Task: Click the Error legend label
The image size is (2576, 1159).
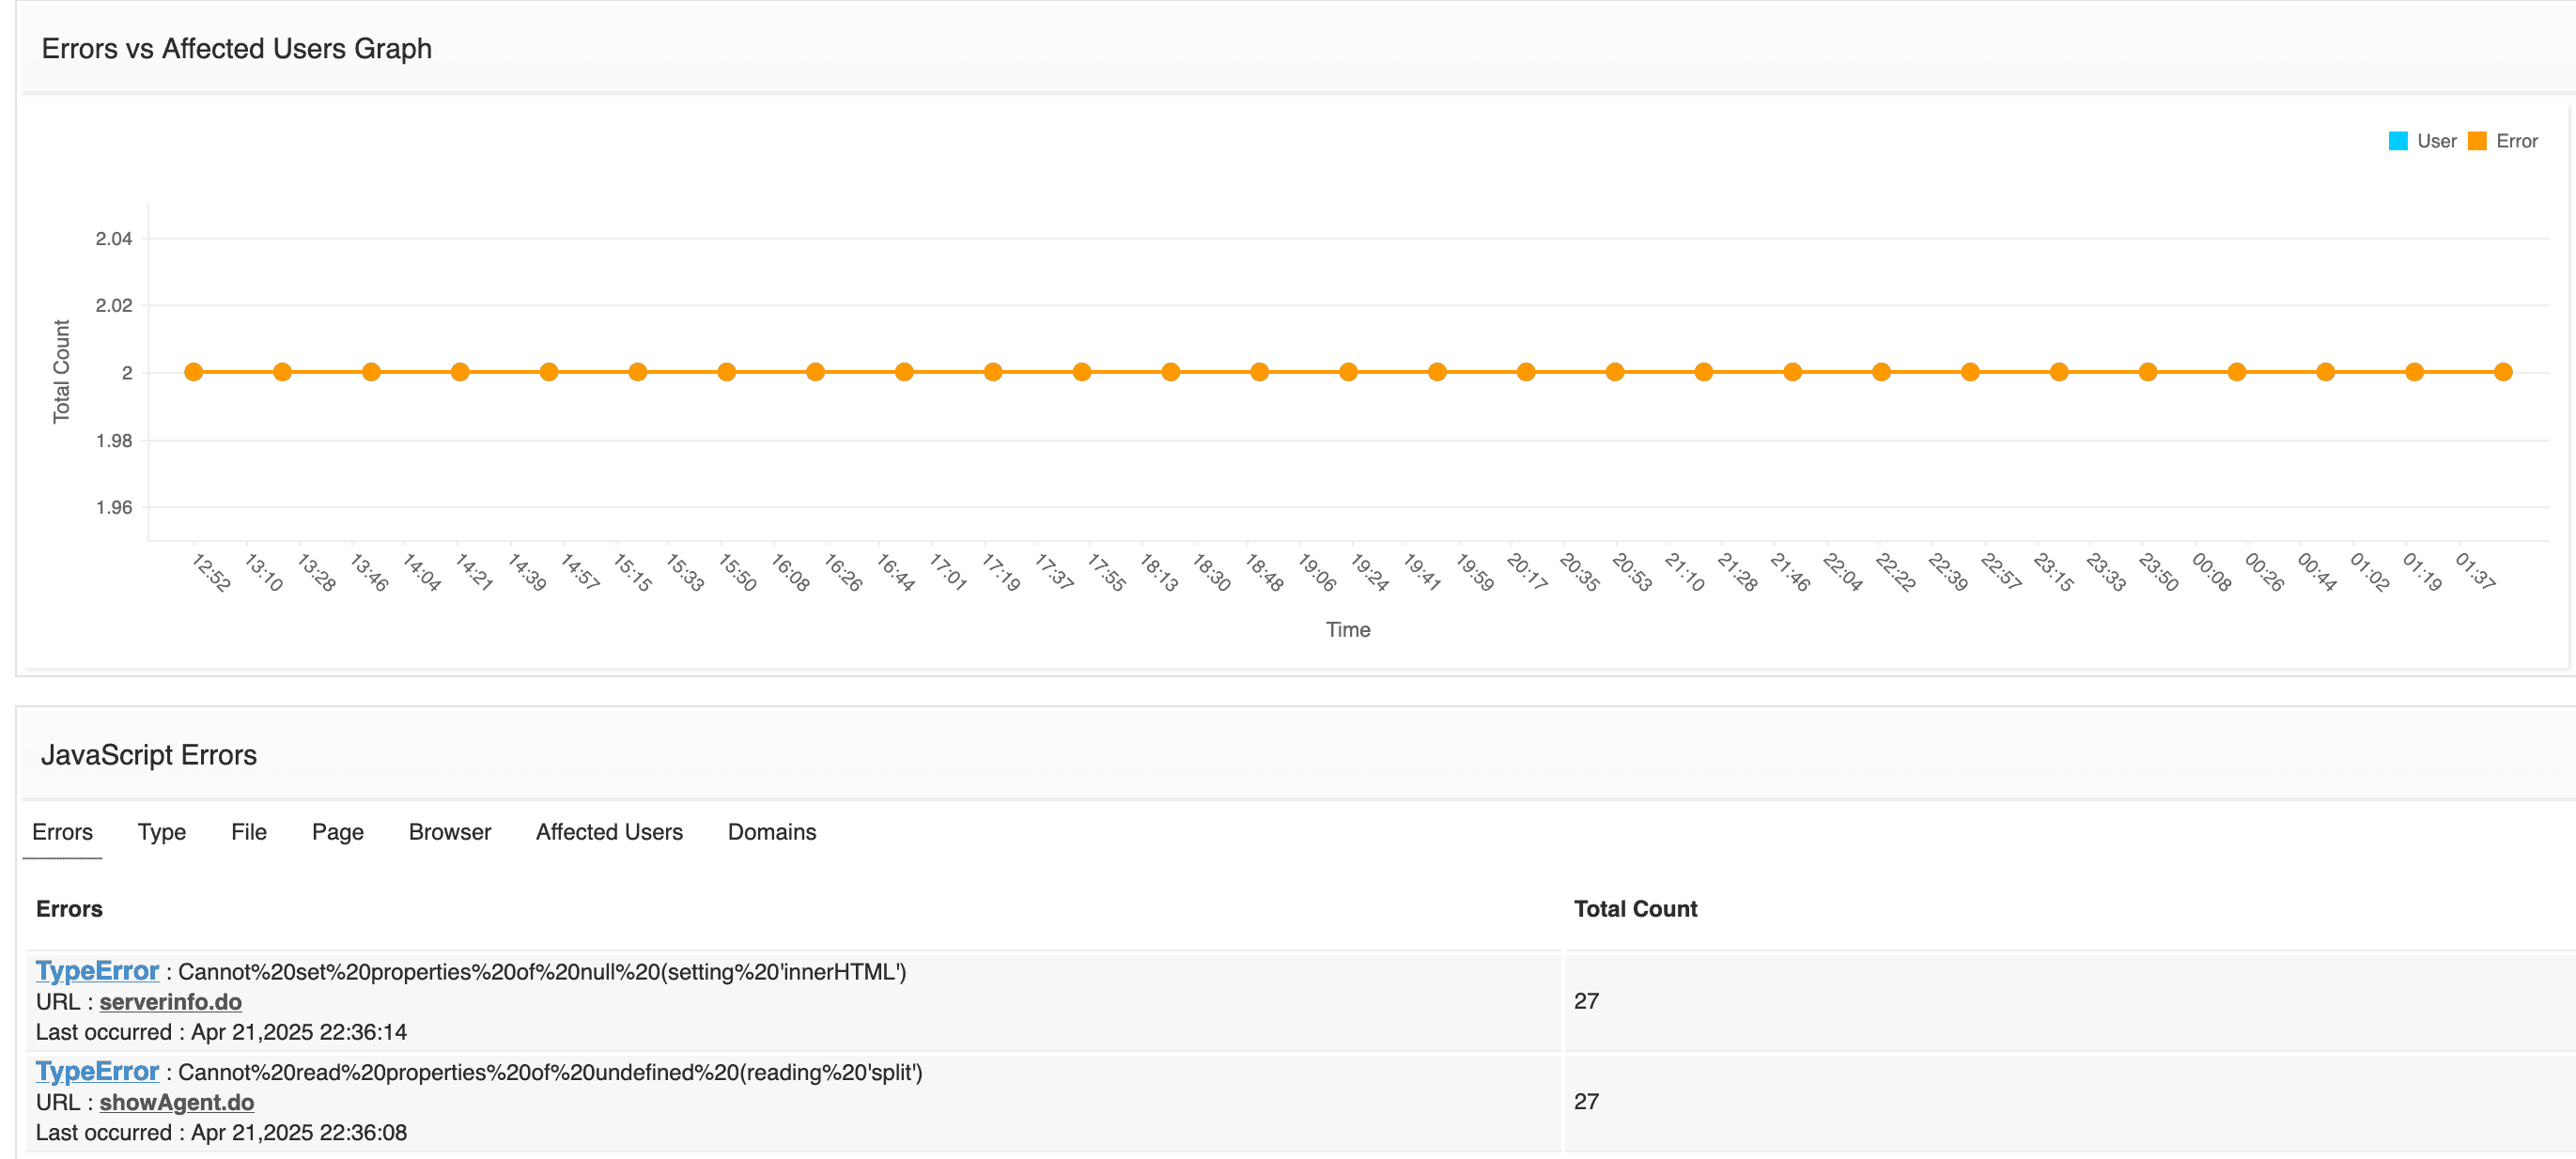Action: tap(2516, 141)
